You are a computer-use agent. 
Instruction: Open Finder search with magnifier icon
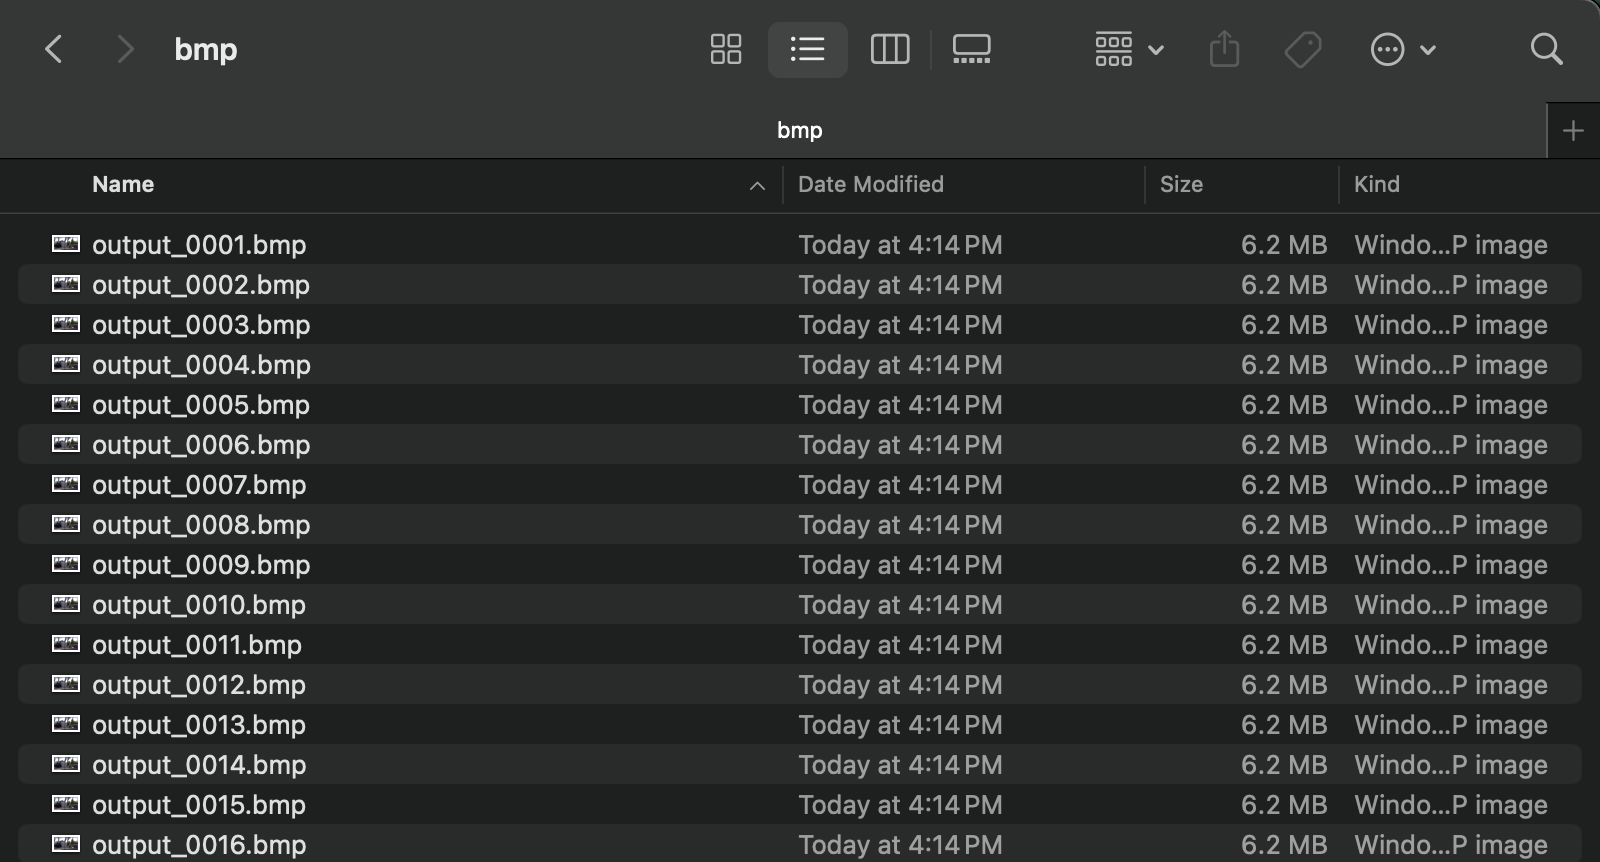pyautogui.click(x=1546, y=49)
